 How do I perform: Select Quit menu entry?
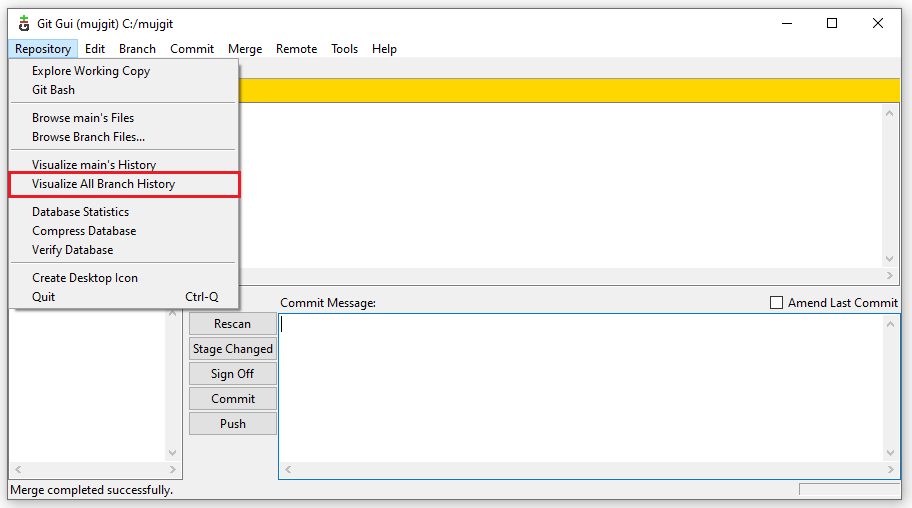123,297
